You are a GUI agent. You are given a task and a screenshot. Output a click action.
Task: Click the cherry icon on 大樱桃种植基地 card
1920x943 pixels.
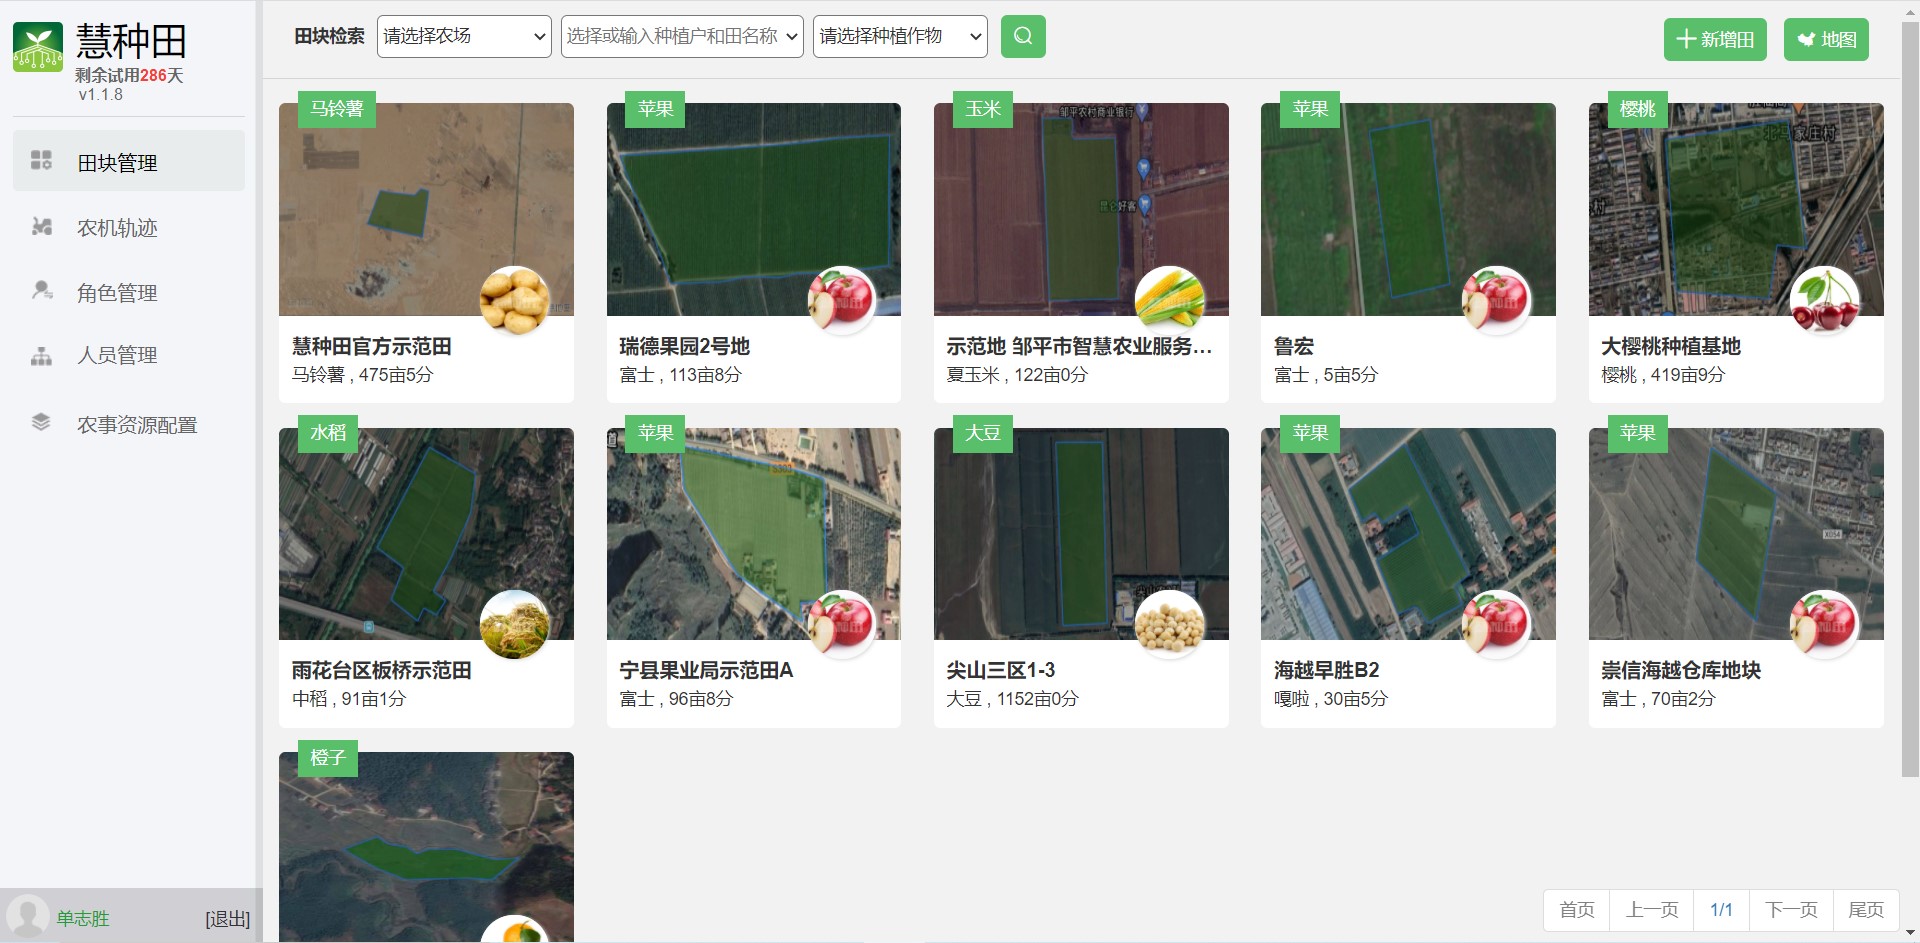tap(1824, 301)
